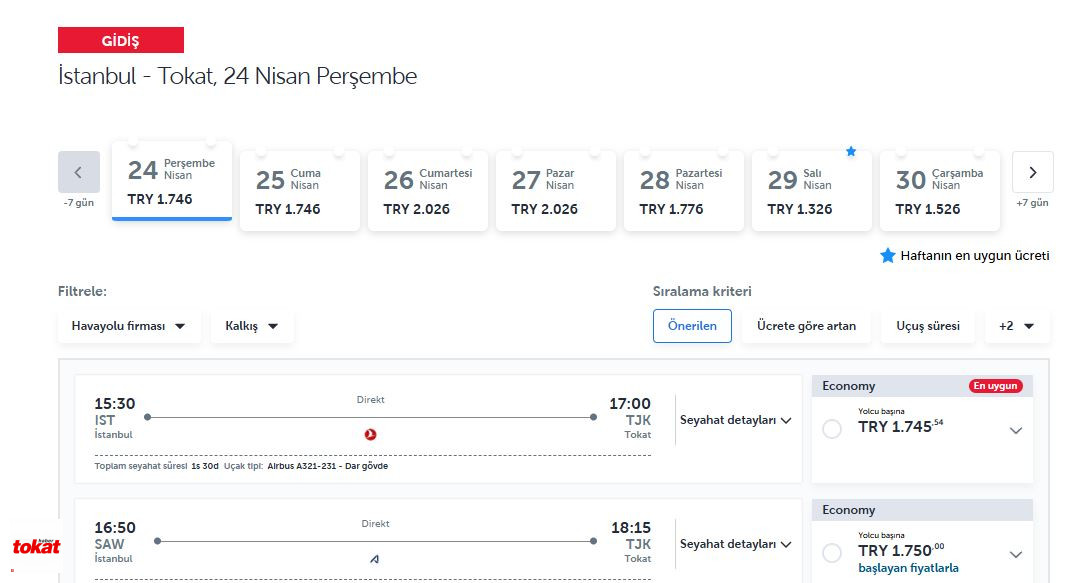Select the TRY 1.750 Economy fare radio
1074x583 pixels.
pyautogui.click(x=832, y=553)
